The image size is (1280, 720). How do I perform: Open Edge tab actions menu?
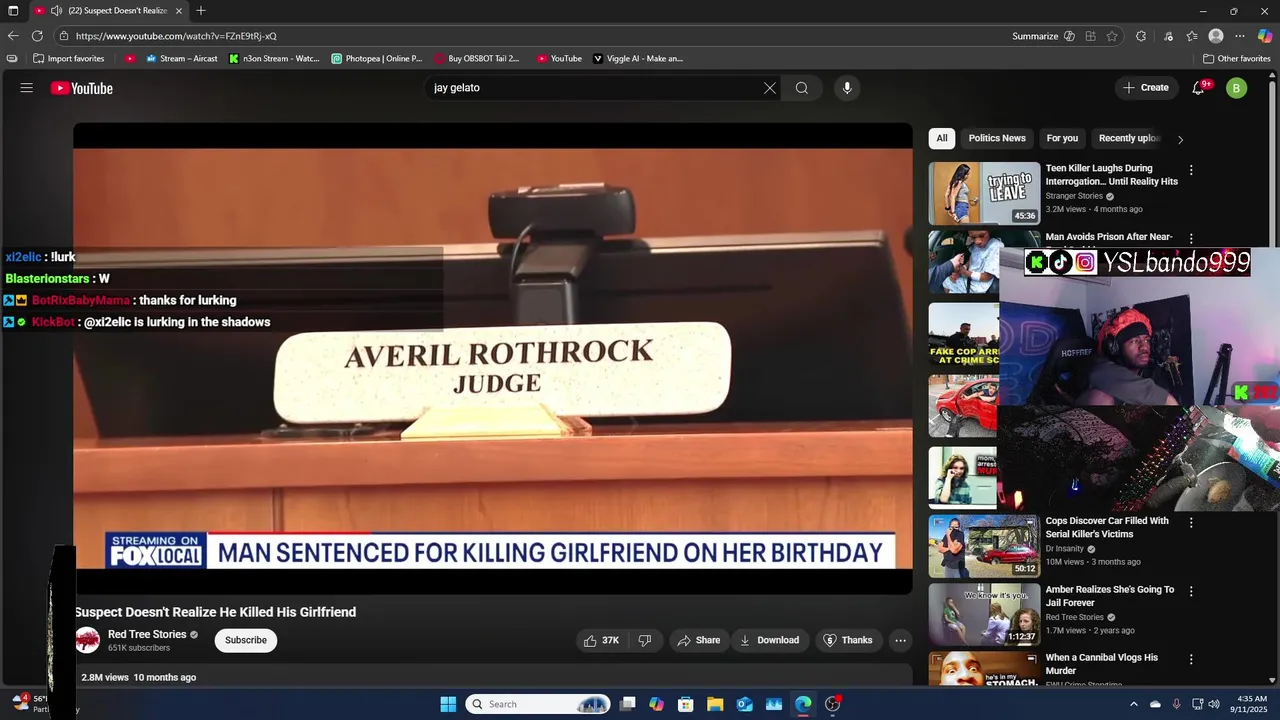tap(12, 11)
